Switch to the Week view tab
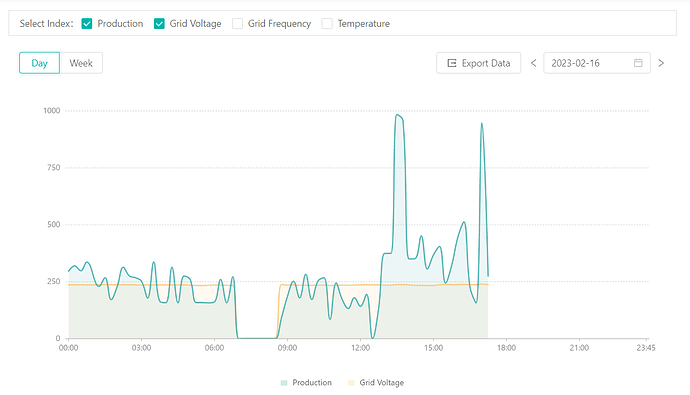Image resolution: width=690 pixels, height=395 pixels. [x=81, y=63]
